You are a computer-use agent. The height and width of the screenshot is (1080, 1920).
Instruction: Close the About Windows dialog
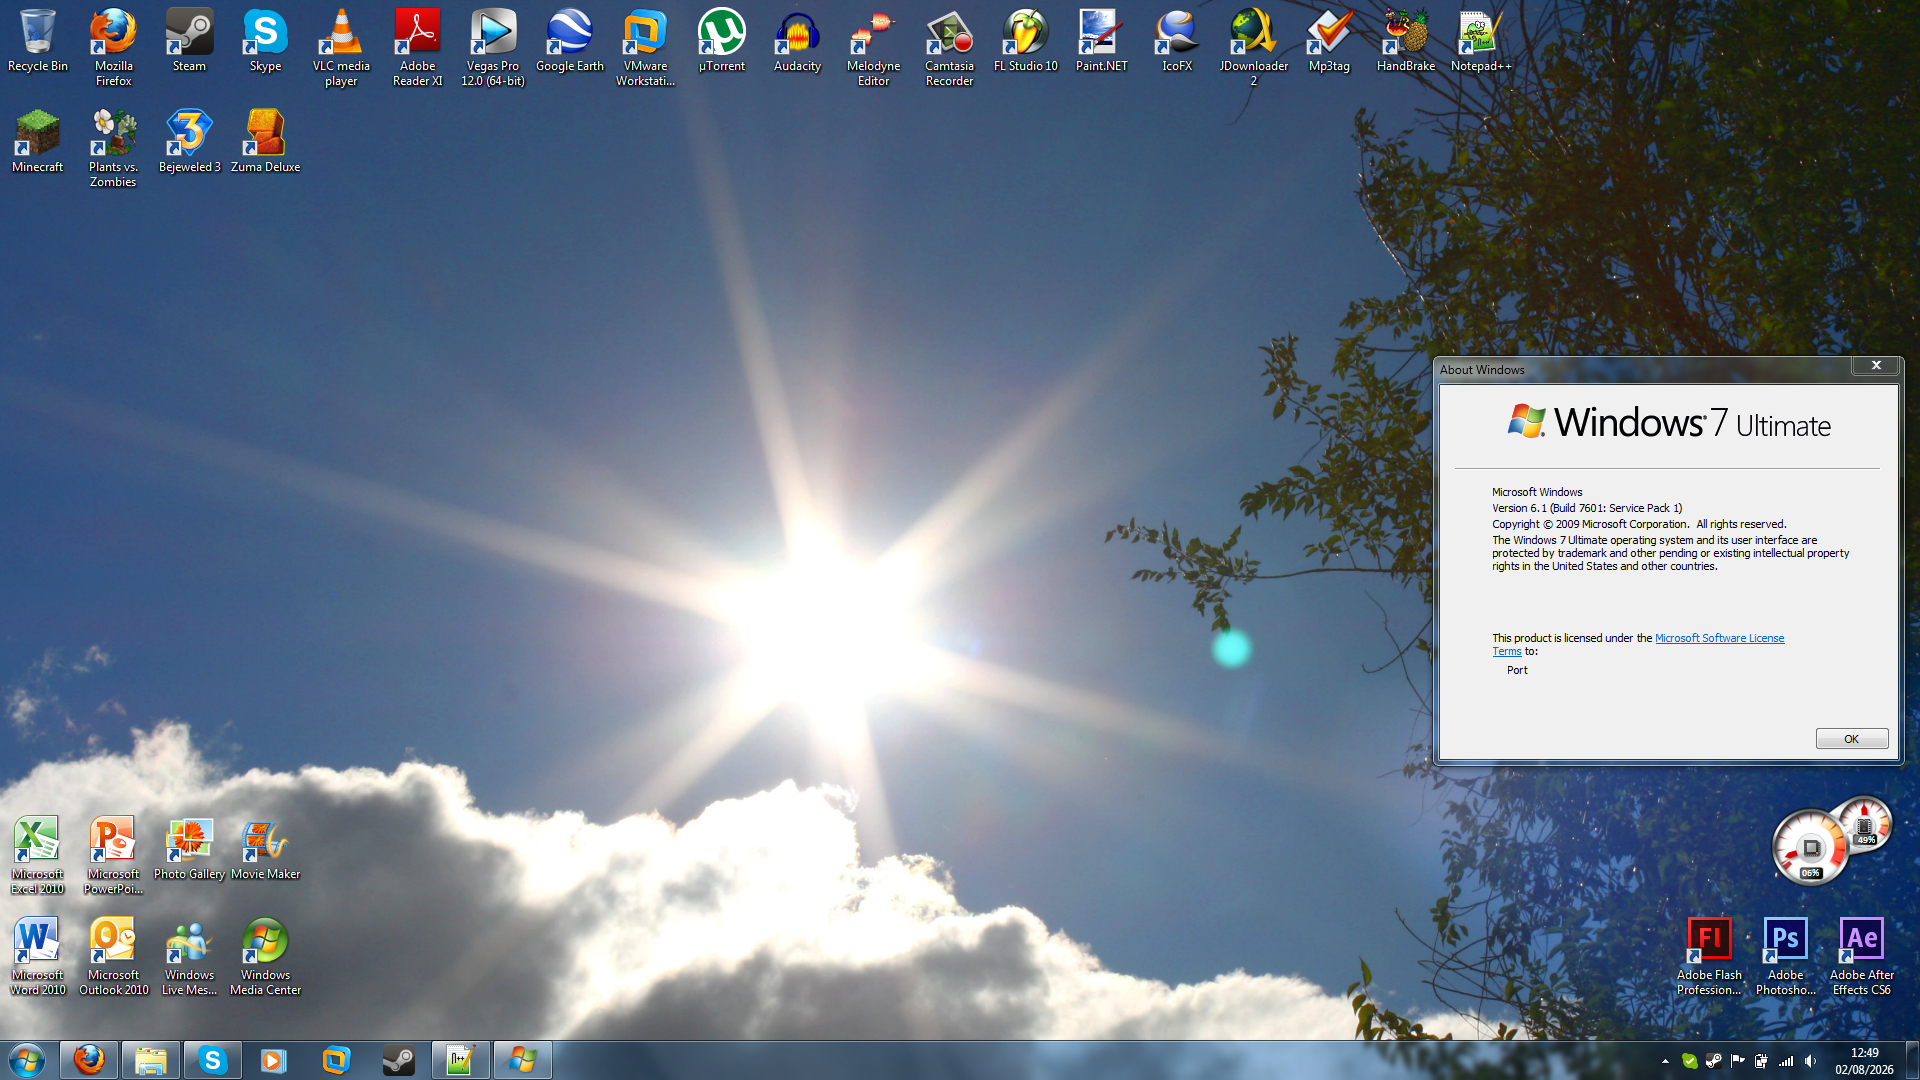click(1876, 366)
